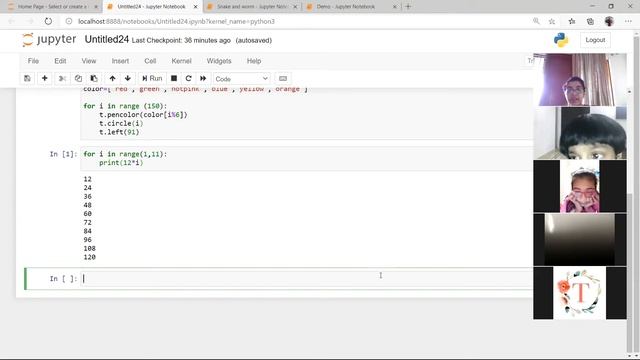This screenshot has height=360, width=640.
Task: Open the command palette keyboard icon
Action: coord(283,78)
